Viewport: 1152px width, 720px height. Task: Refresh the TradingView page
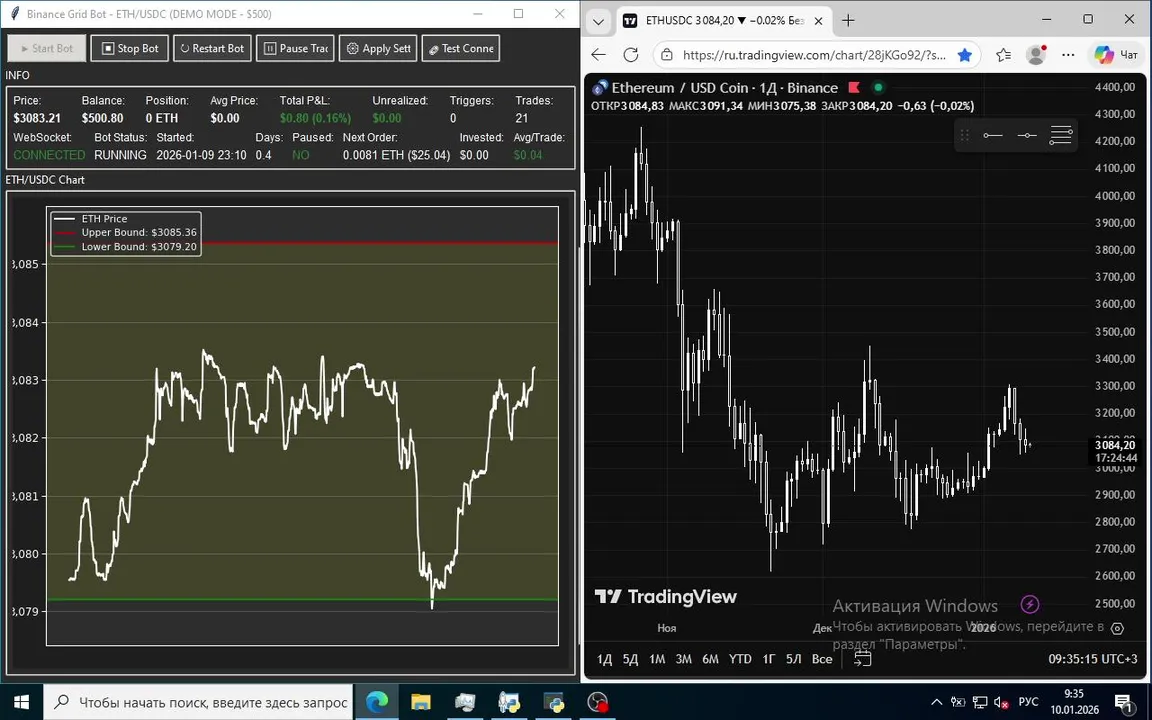(x=630, y=54)
